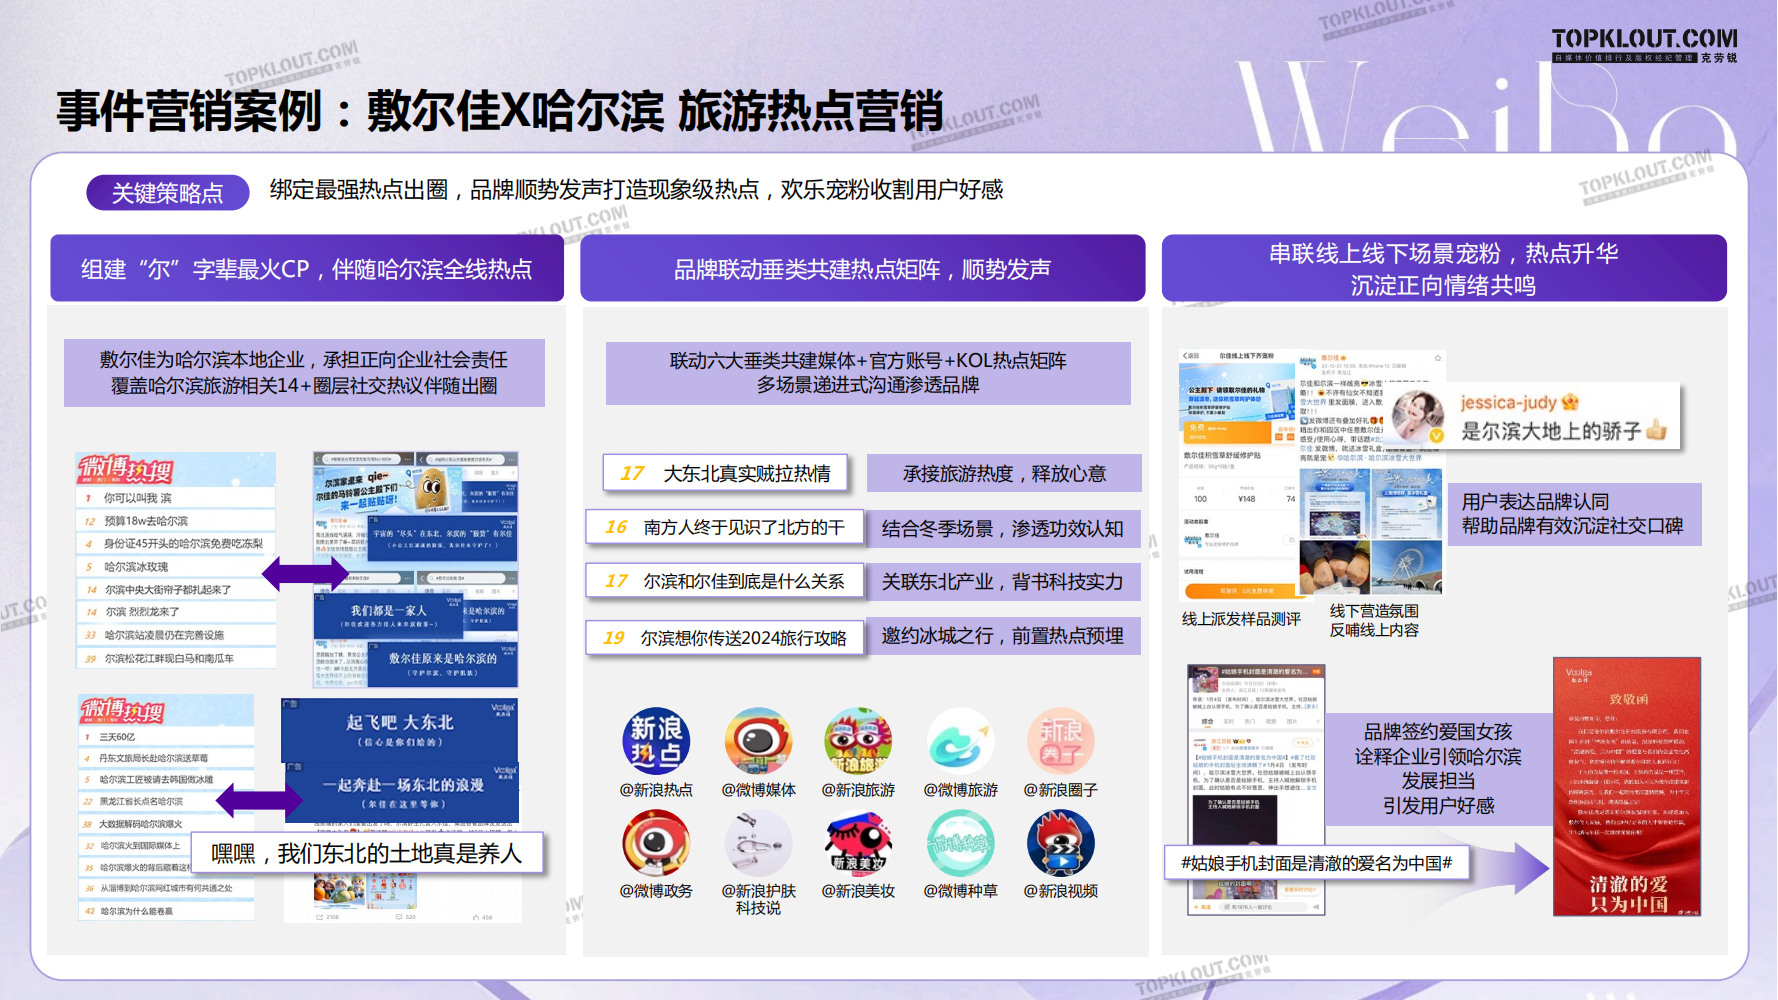The image size is (1778, 1000).
Task: Click hot search row 你可以叫我 滨
Action: (x=176, y=497)
